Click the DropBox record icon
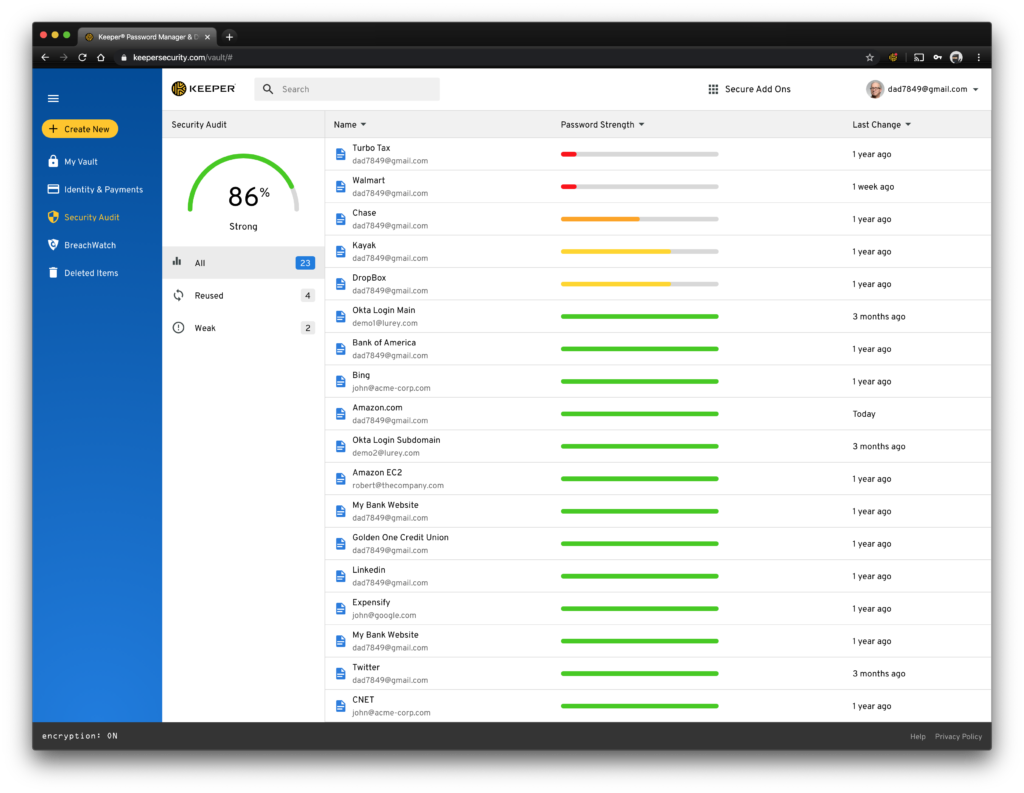Image resolution: width=1024 pixels, height=793 pixels. 340,284
